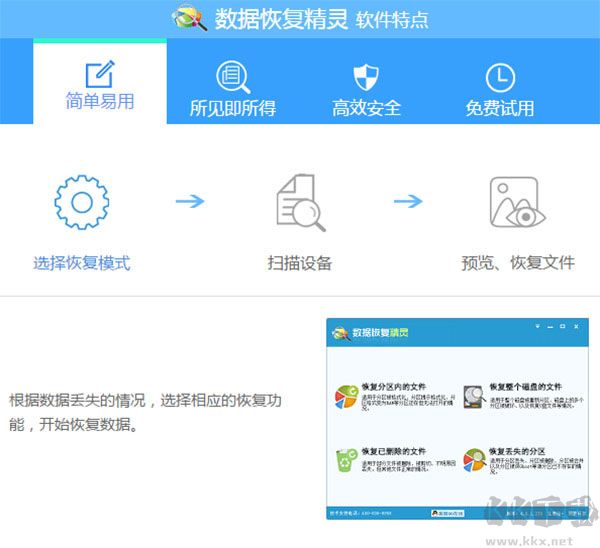
Task: Click the 预览、恢复文件 step label
Action: (518, 263)
